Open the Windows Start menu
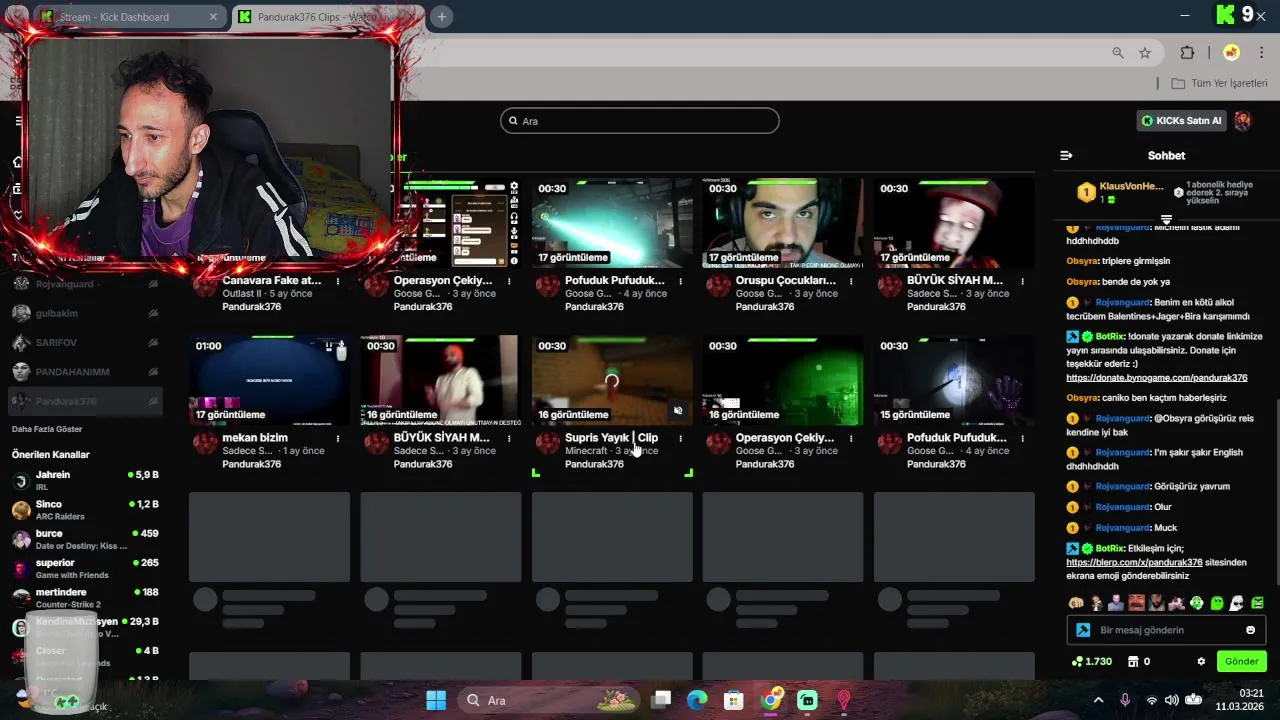This screenshot has width=1280, height=720. (x=436, y=700)
